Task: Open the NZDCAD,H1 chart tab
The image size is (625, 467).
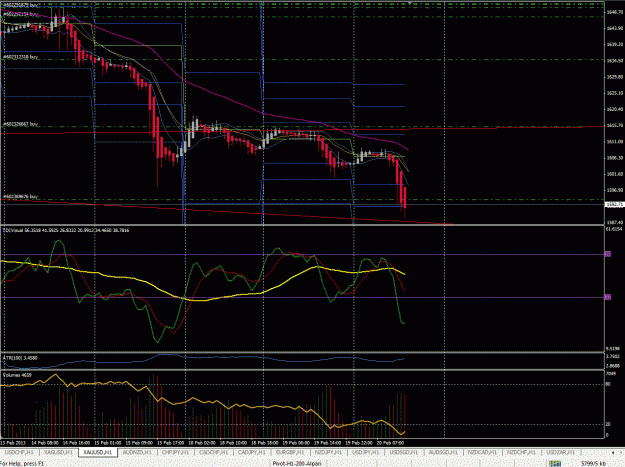Action: click(x=482, y=452)
